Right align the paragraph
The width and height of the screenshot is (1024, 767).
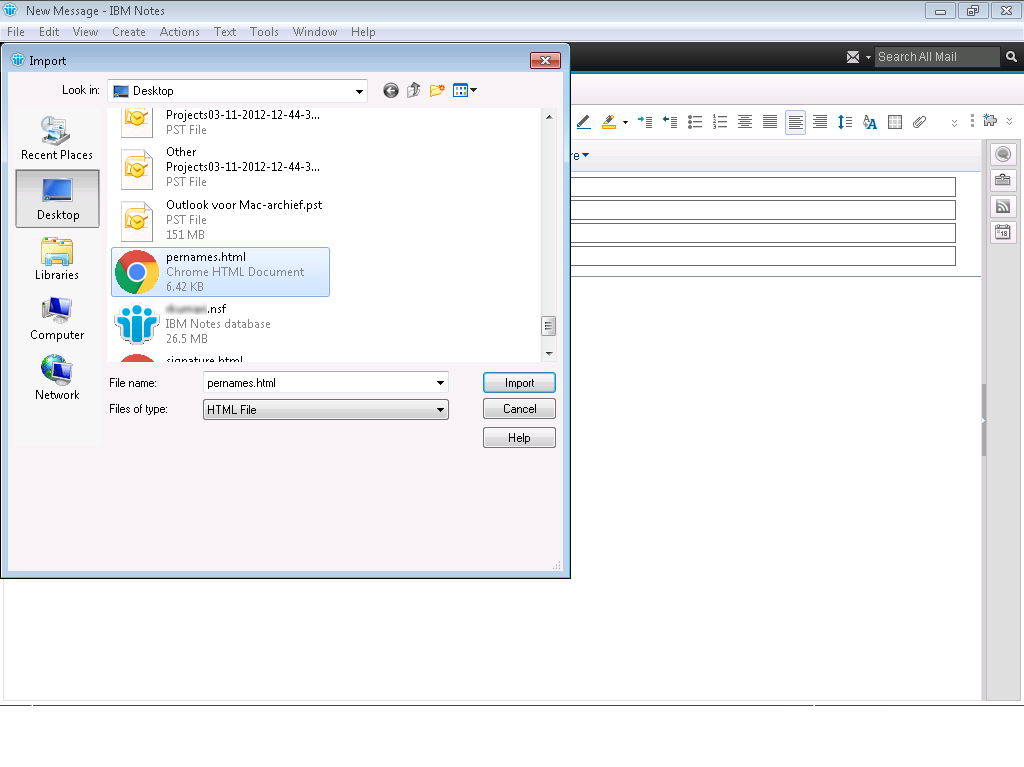click(x=820, y=122)
